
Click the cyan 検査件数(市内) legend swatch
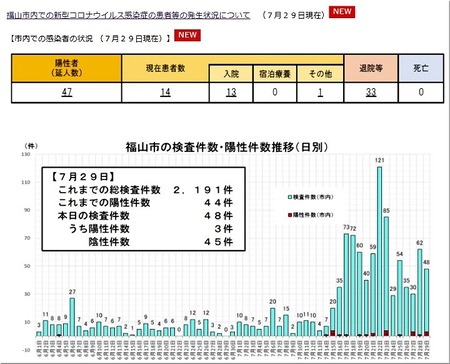click(x=290, y=197)
